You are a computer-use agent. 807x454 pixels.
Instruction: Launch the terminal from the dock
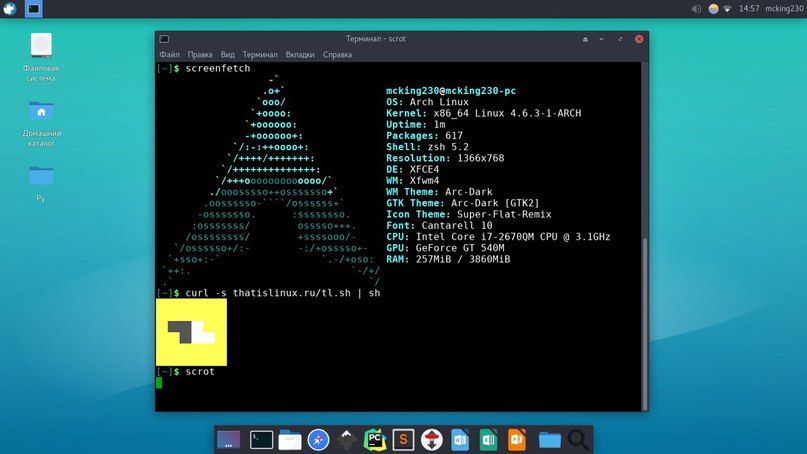click(261, 440)
